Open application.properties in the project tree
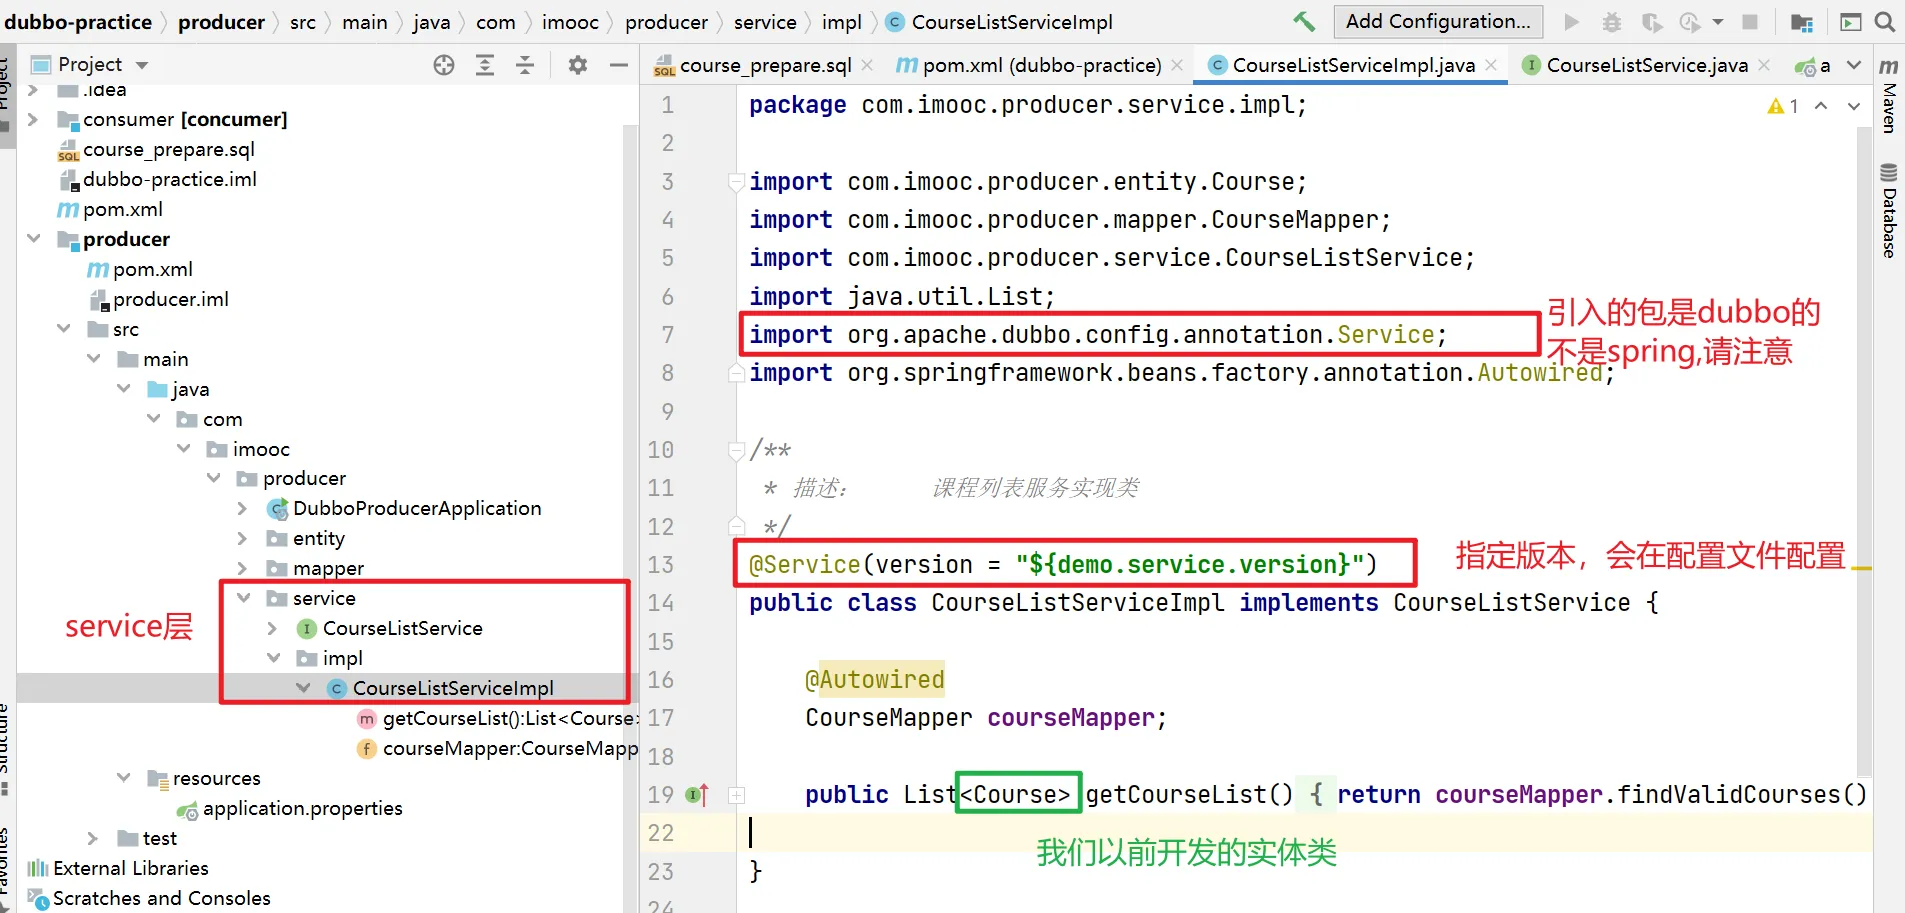The image size is (1905, 913). [x=302, y=808]
